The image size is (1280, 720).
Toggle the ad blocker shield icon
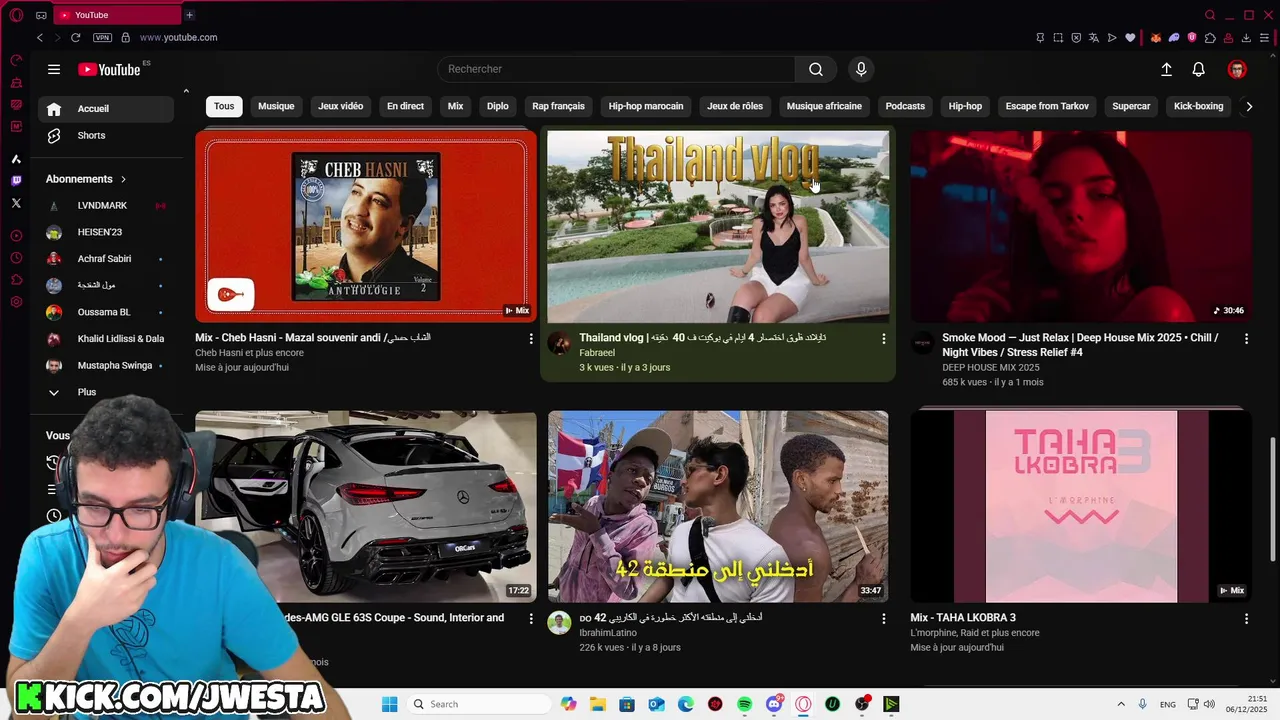[x=1076, y=38]
